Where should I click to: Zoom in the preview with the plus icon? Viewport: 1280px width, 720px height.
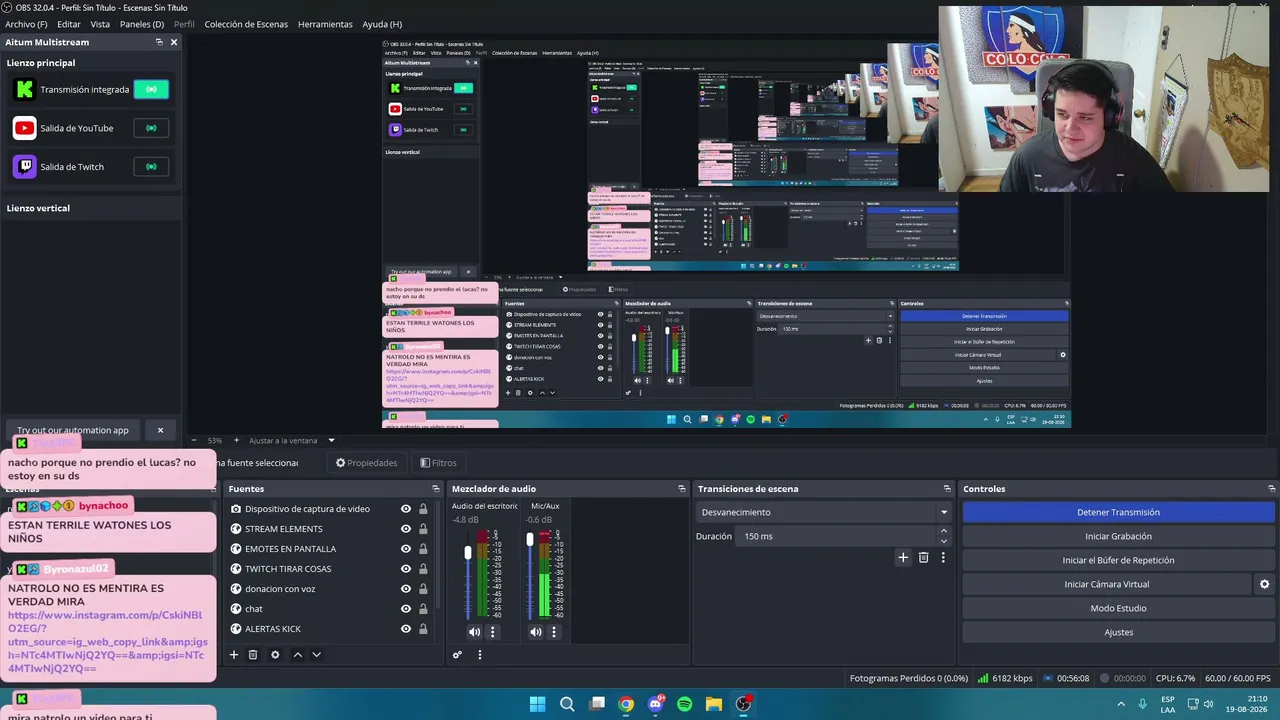click(x=236, y=440)
